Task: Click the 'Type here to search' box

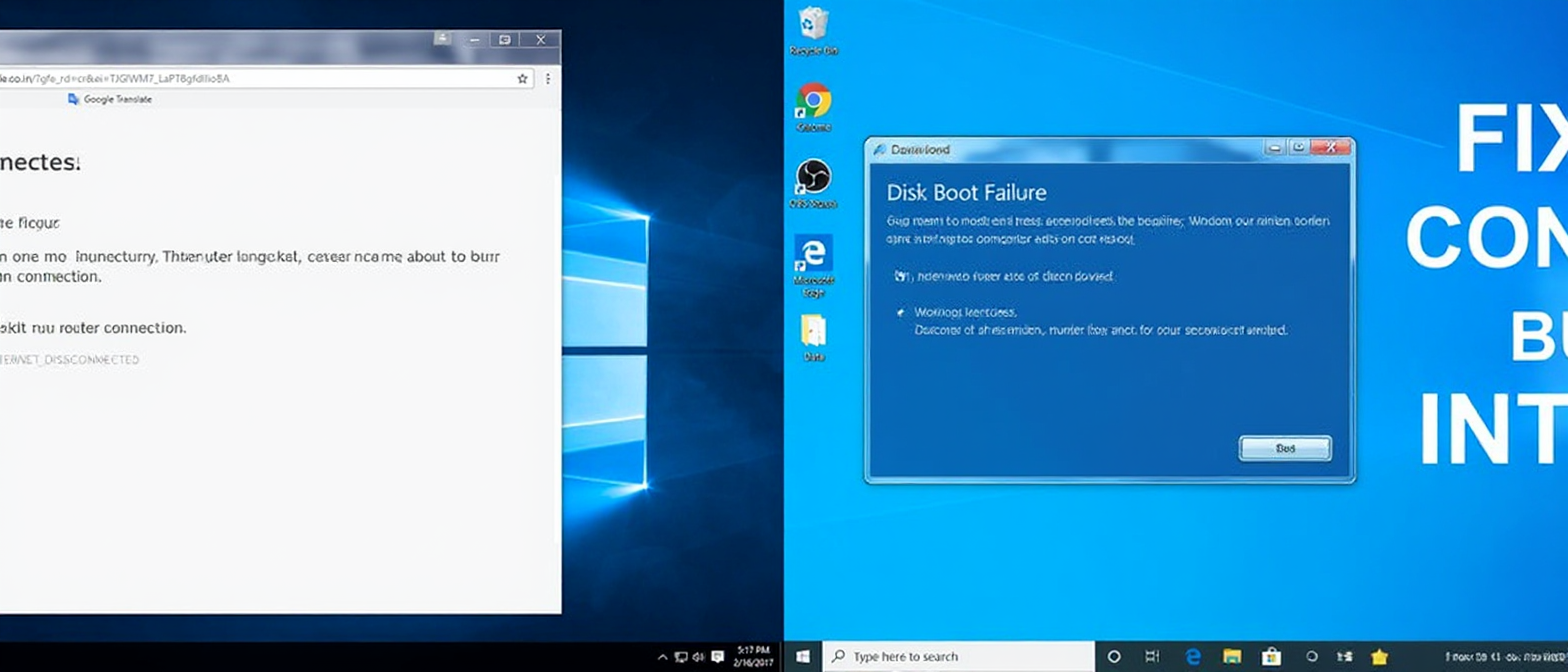Action: (x=958, y=657)
